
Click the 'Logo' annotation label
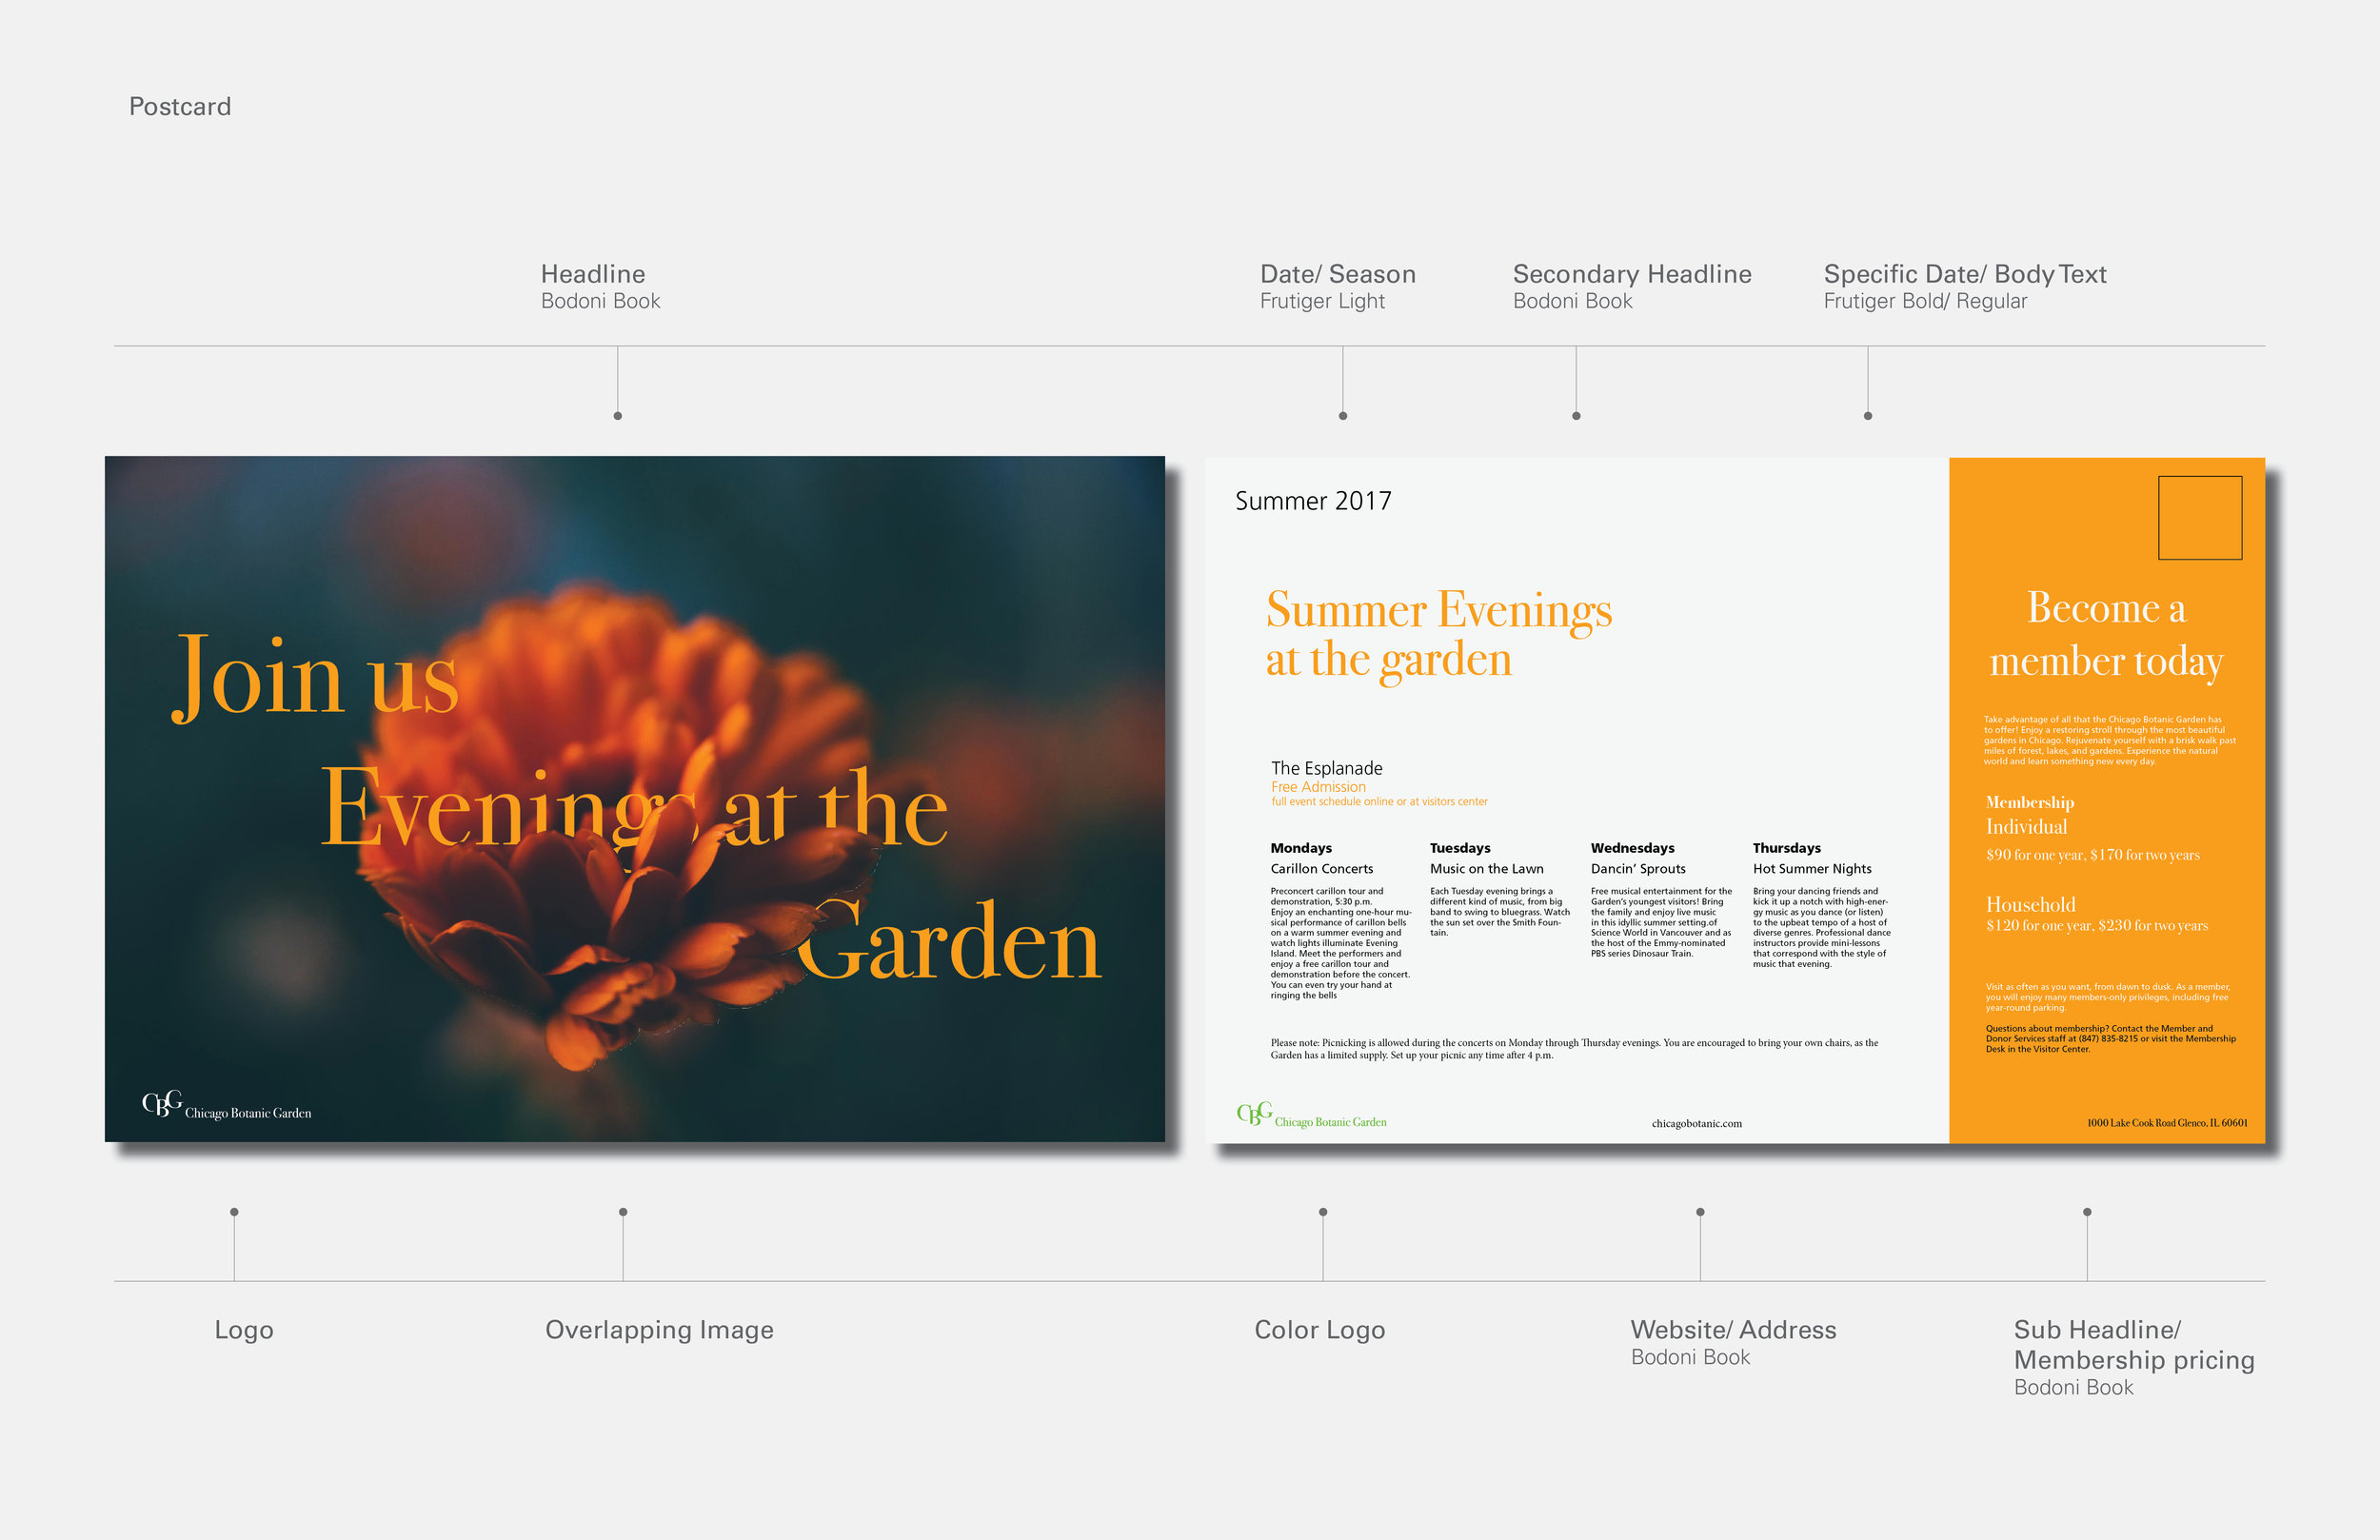pos(244,1330)
